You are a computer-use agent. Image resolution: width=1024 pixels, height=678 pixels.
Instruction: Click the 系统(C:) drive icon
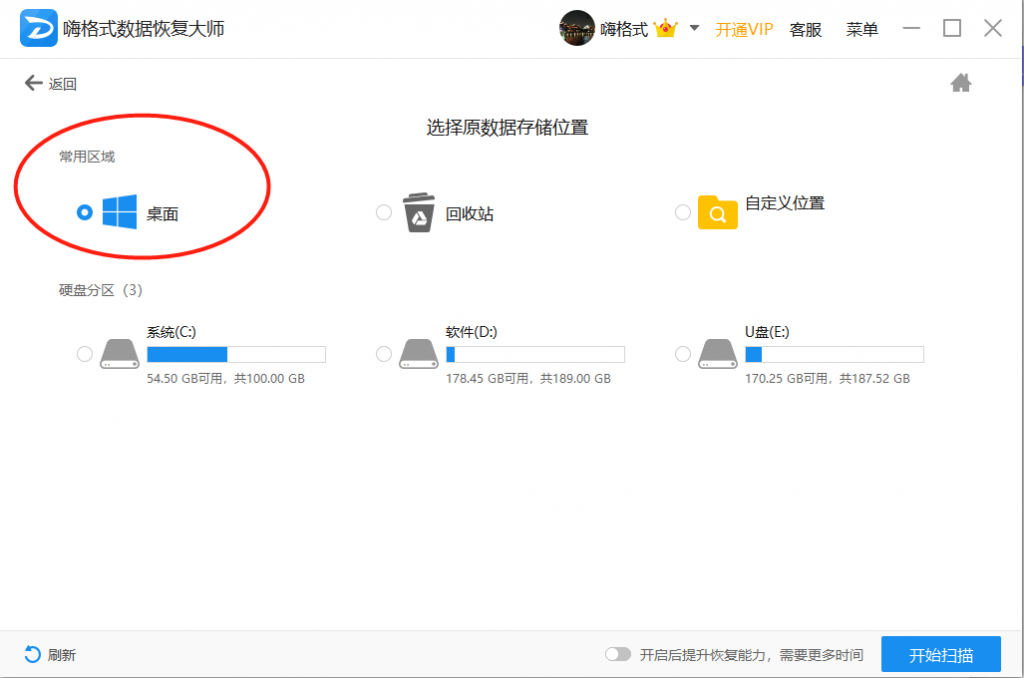tap(120, 353)
